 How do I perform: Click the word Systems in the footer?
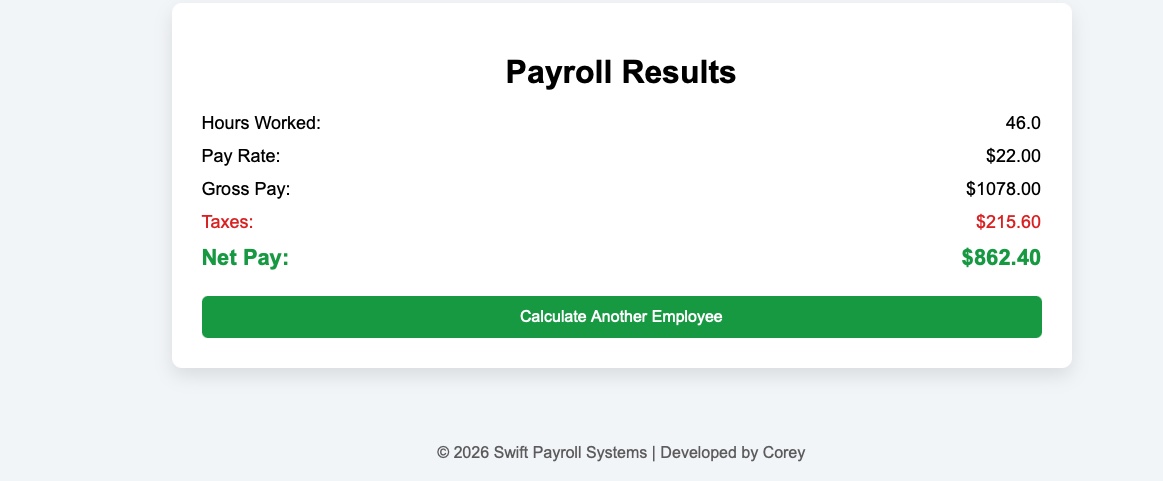616,453
